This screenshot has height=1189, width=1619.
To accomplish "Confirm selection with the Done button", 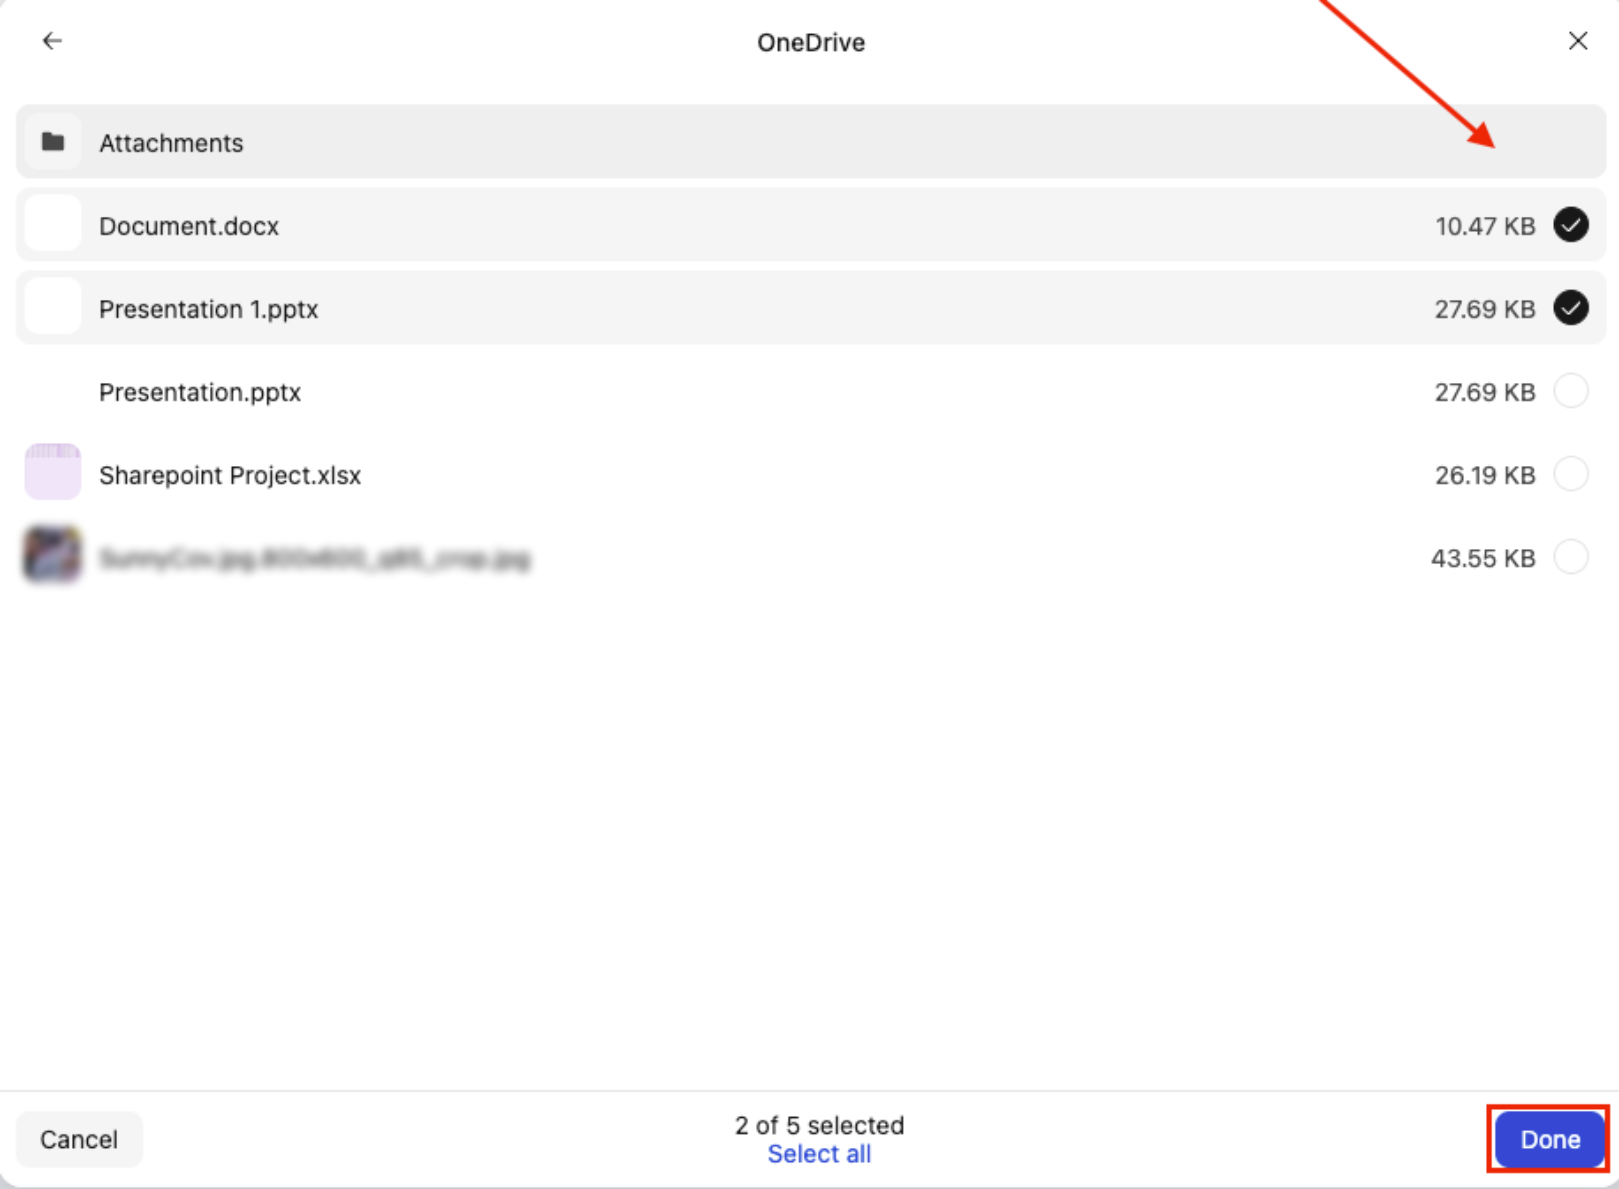I will (x=1549, y=1139).
